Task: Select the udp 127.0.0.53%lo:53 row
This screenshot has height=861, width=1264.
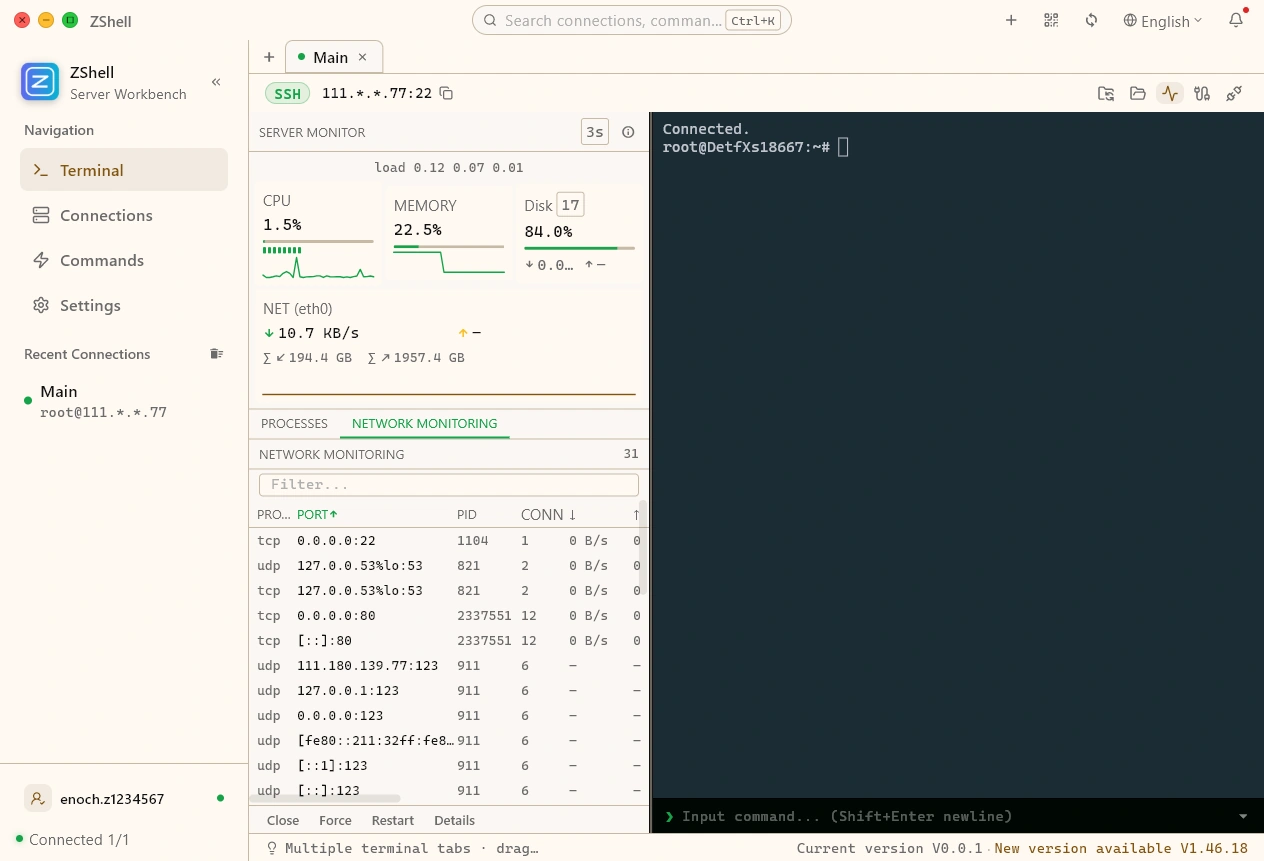Action: pyautogui.click(x=445, y=566)
